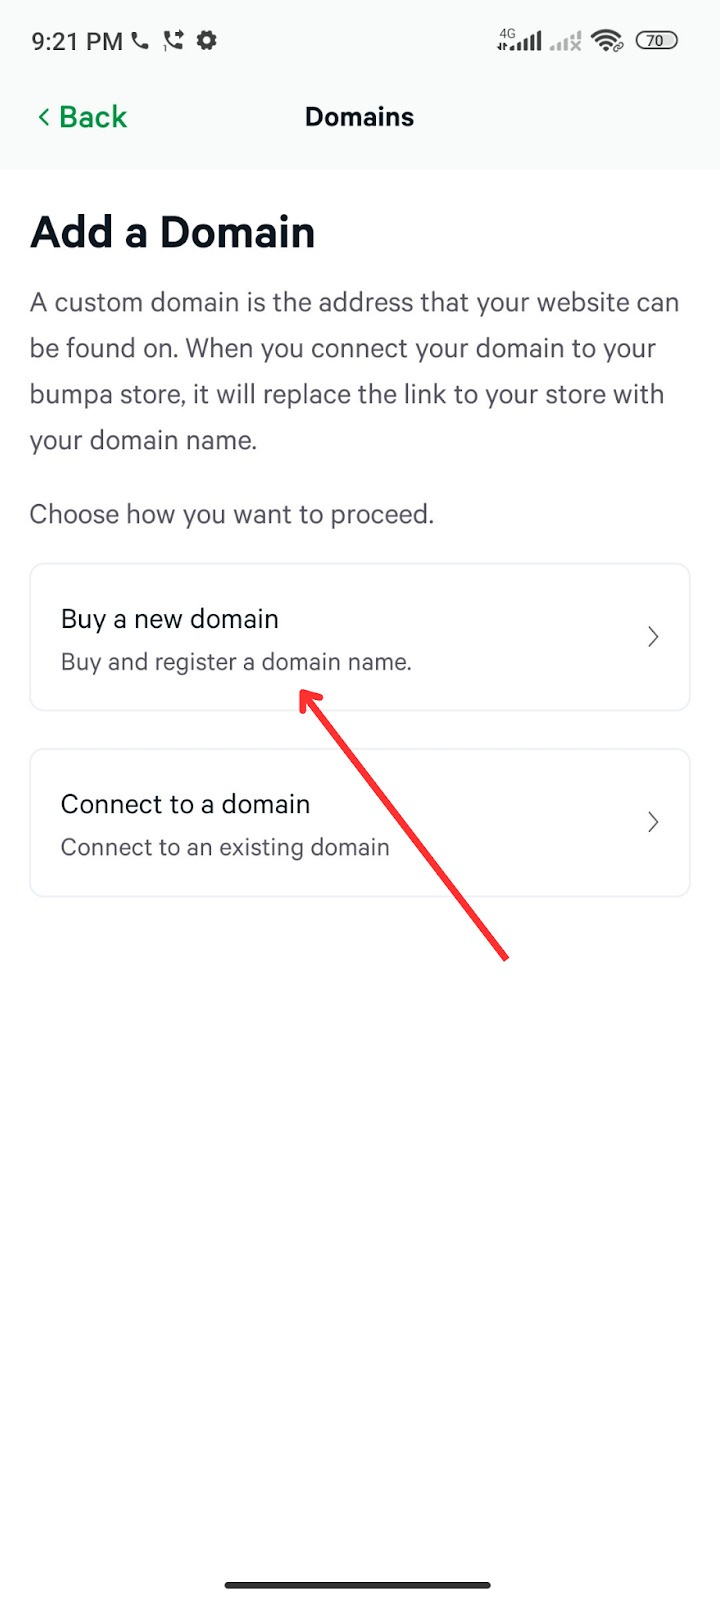Screen dimensions: 720x1600
Task: Click the settings gear status icon
Action: pos(207,41)
